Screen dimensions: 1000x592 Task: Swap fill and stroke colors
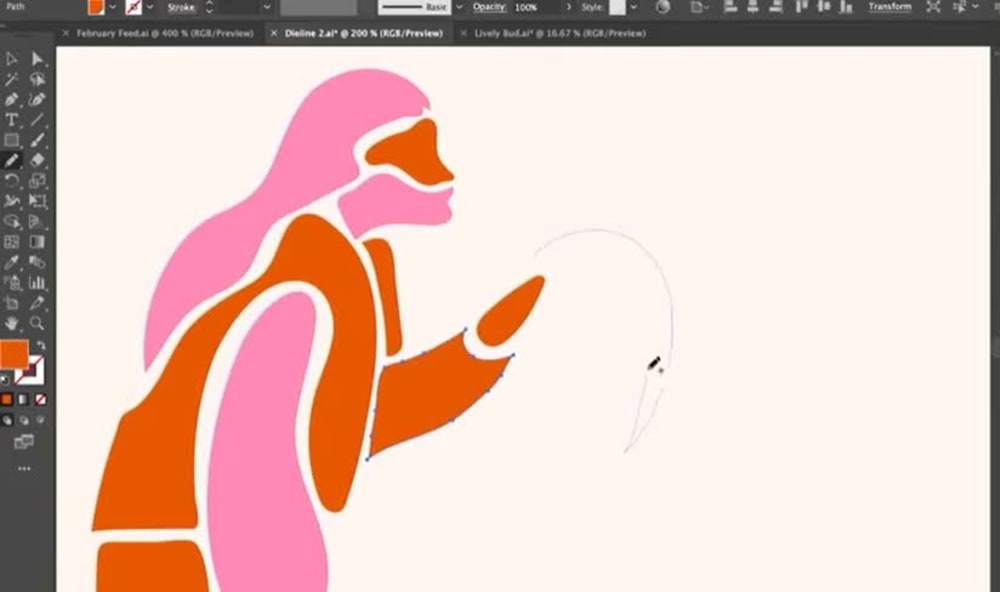(41, 345)
